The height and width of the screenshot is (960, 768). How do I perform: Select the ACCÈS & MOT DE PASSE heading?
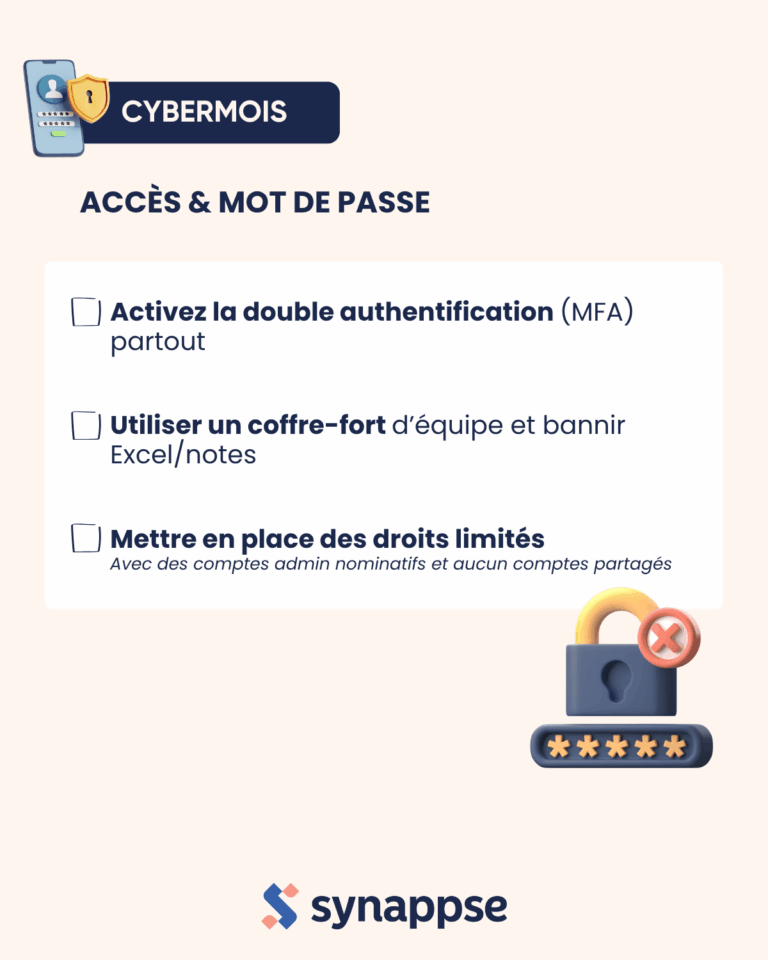tap(255, 202)
